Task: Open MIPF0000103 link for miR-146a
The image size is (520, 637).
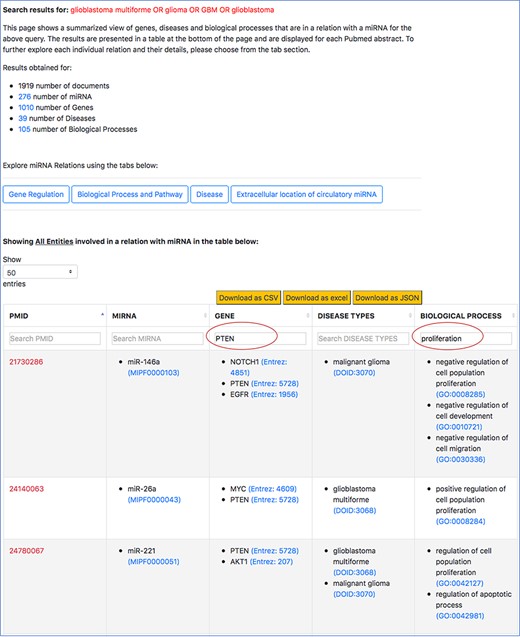Action: [x=154, y=373]
